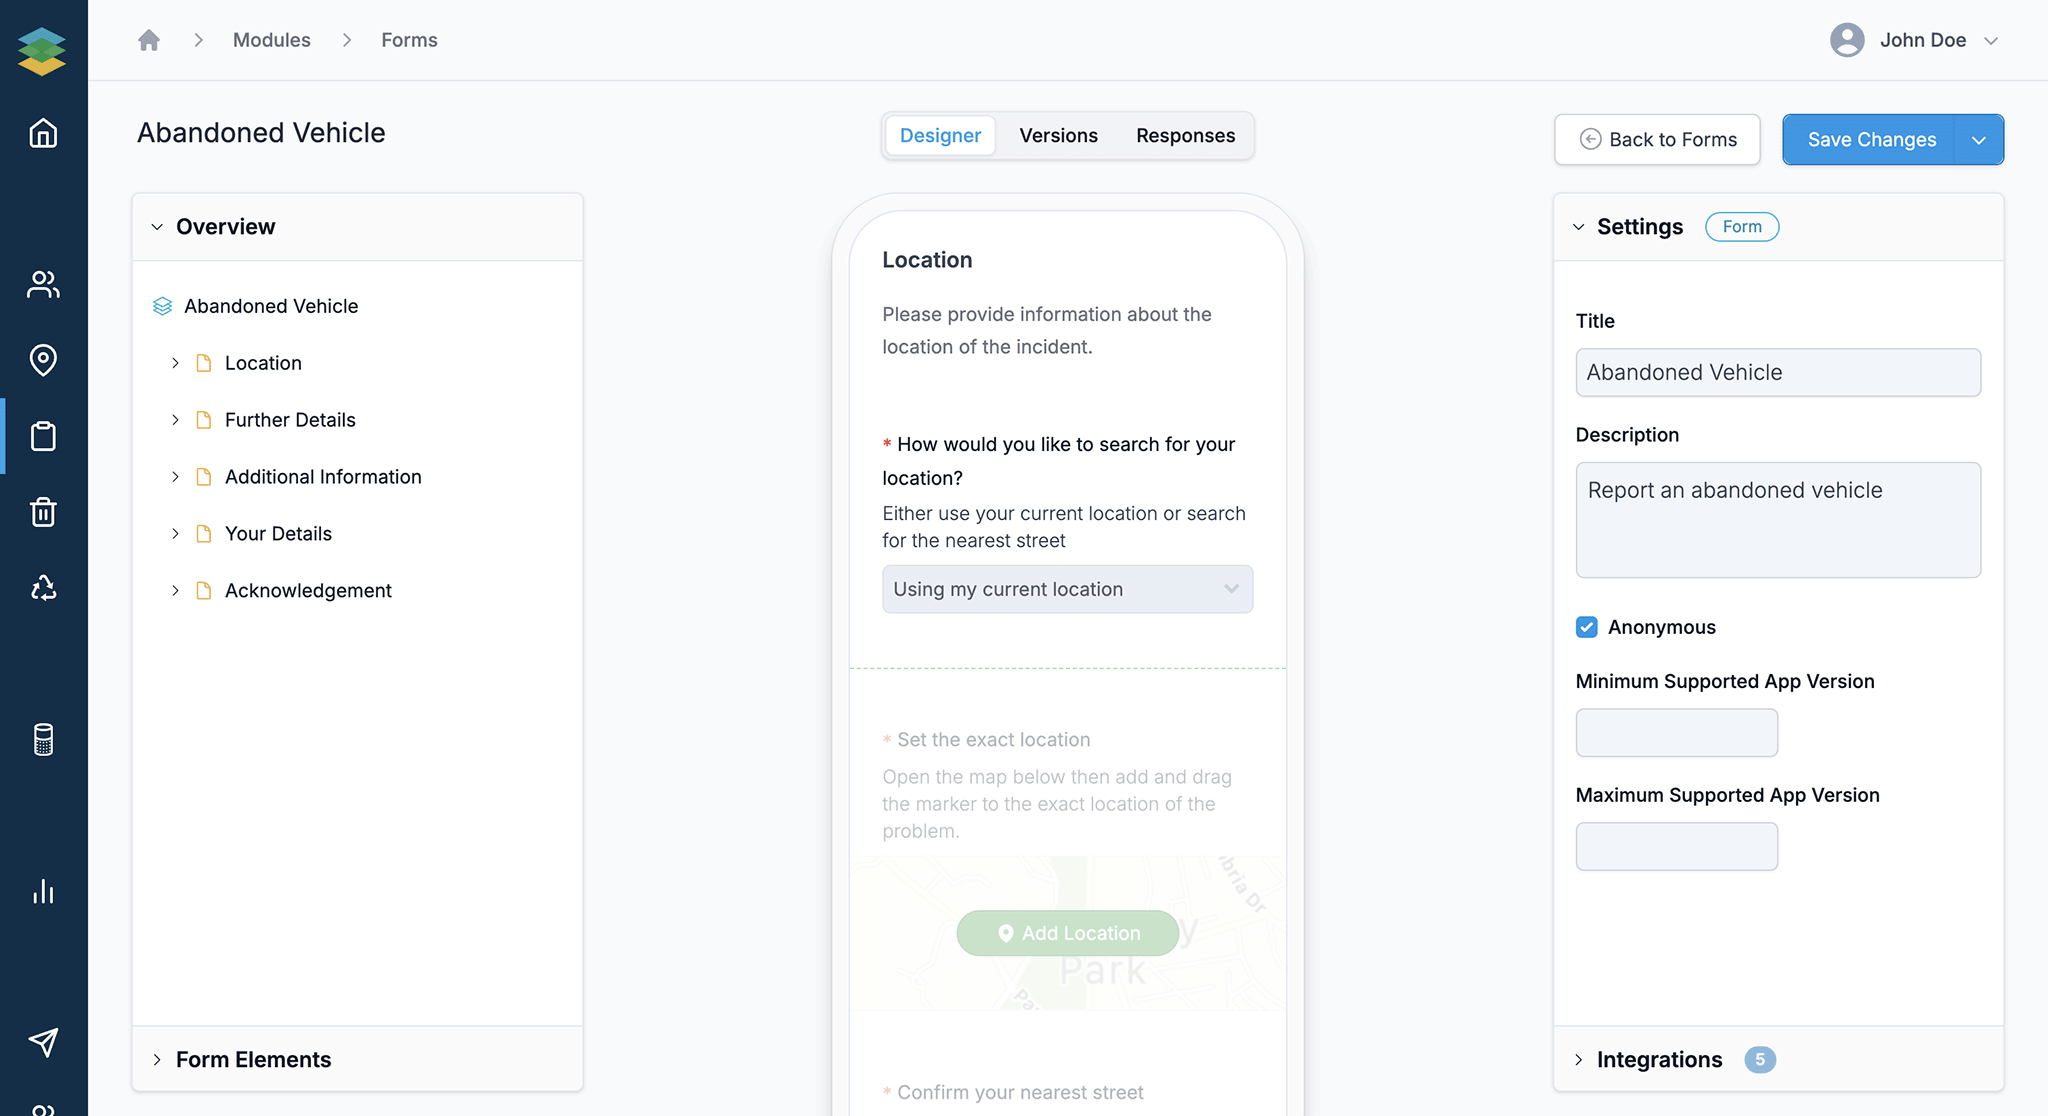The image size is (2048, 1116).
Task: Select the clipboard forms sidebar icon
Action: [x=43, y=436]
